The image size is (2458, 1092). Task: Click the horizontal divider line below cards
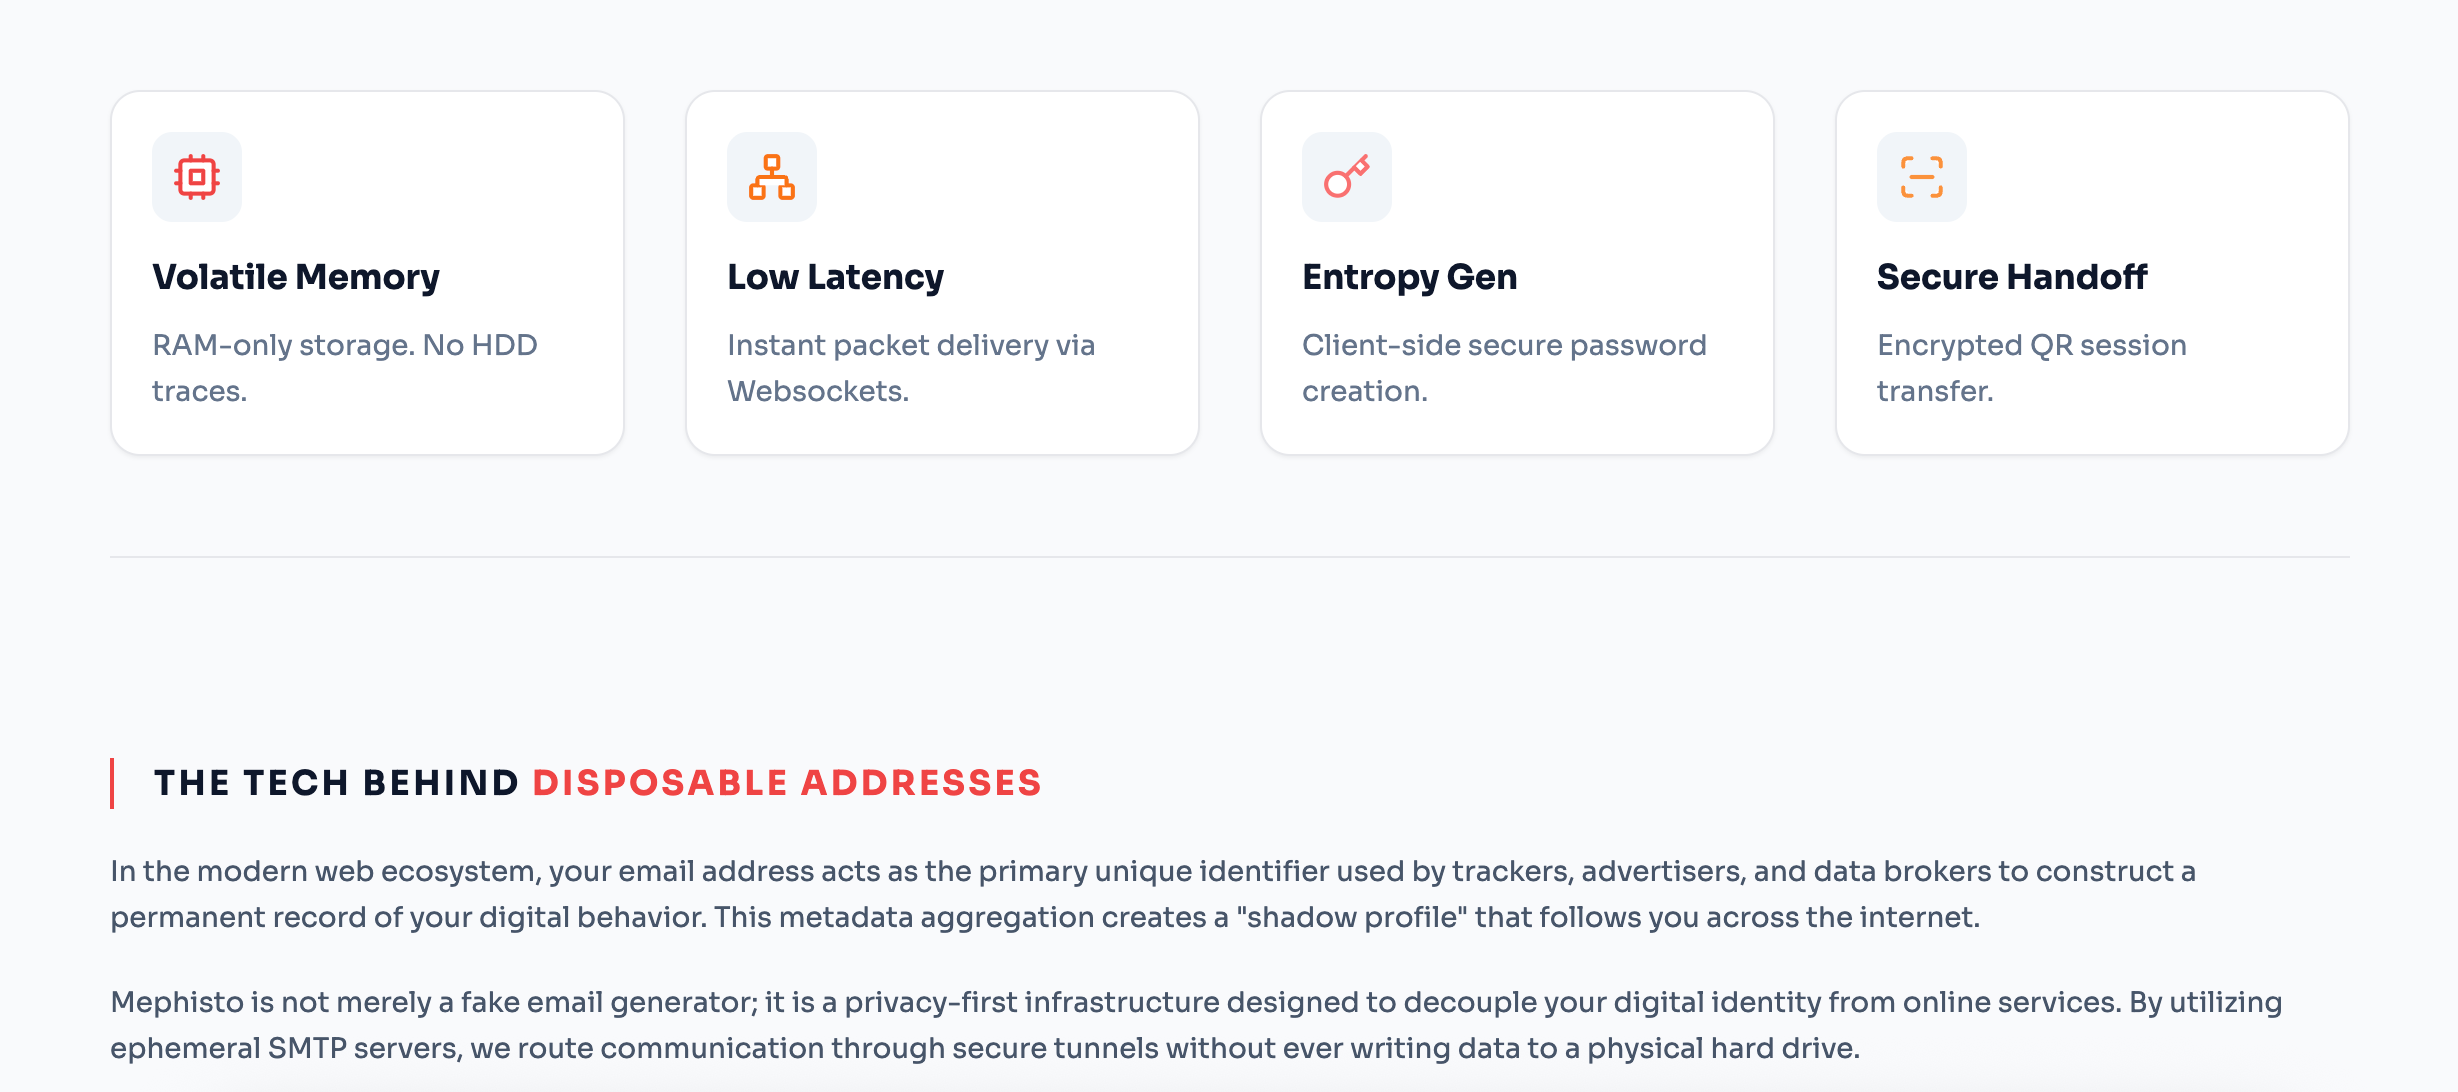coord(1229,557)
